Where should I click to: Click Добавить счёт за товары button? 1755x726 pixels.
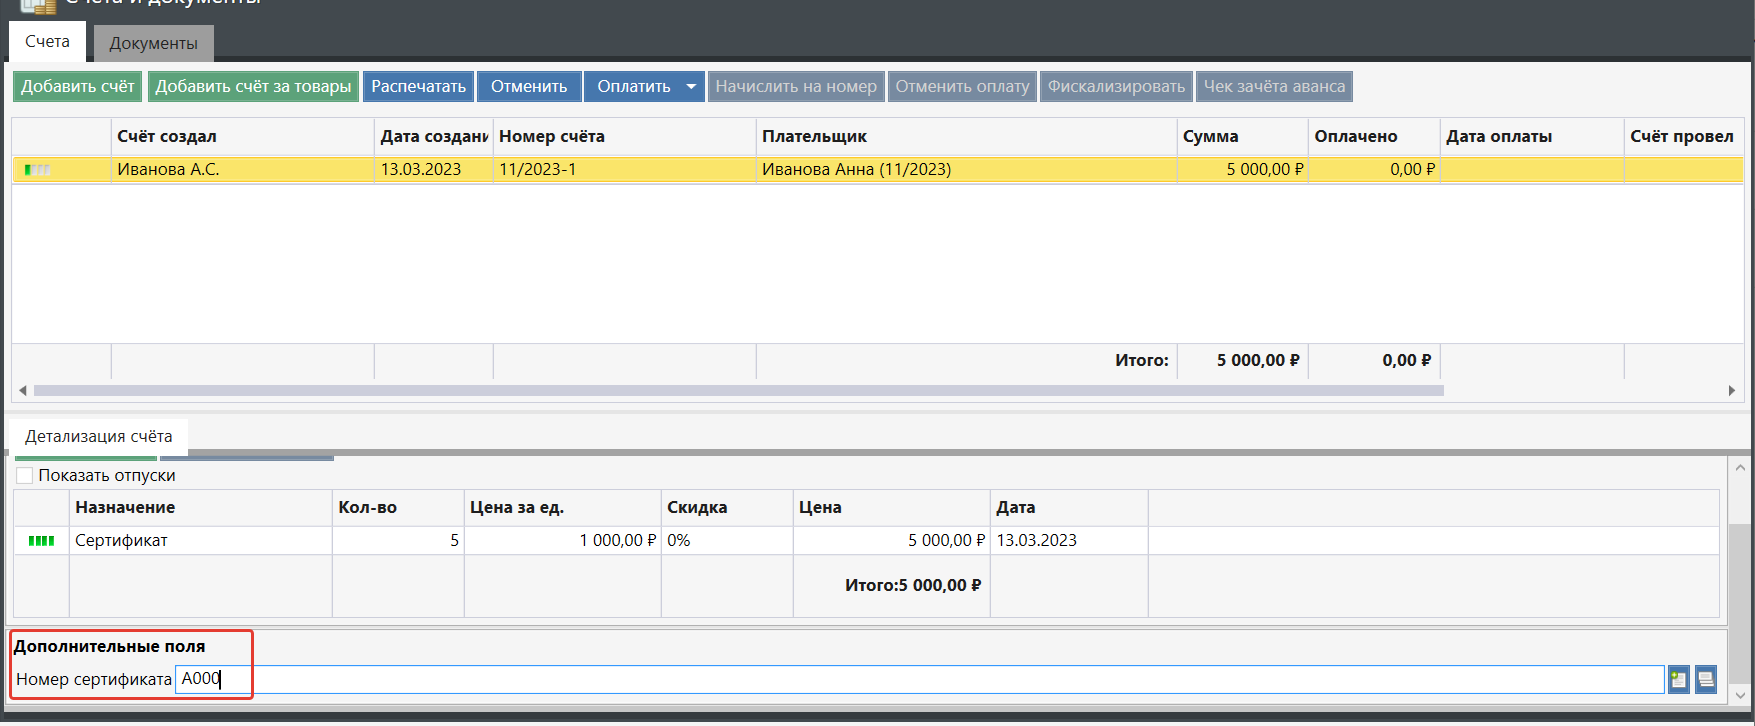(253, 87)
